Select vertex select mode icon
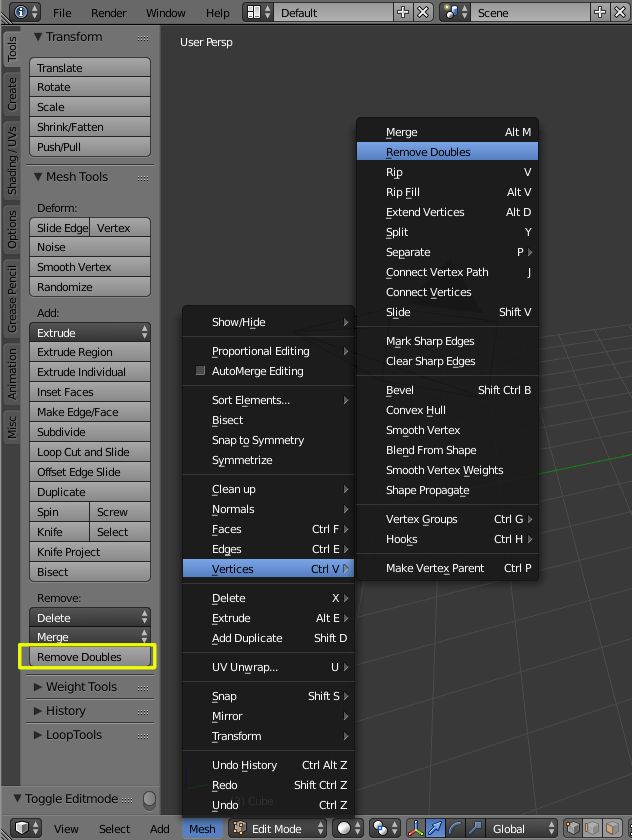 coord(573,828)
